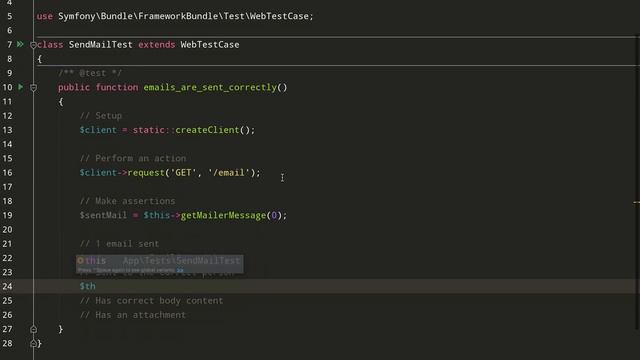Collapse the emails_are_sent_correctly function fold
Viewport: 640px width, 360px height.
33,88
